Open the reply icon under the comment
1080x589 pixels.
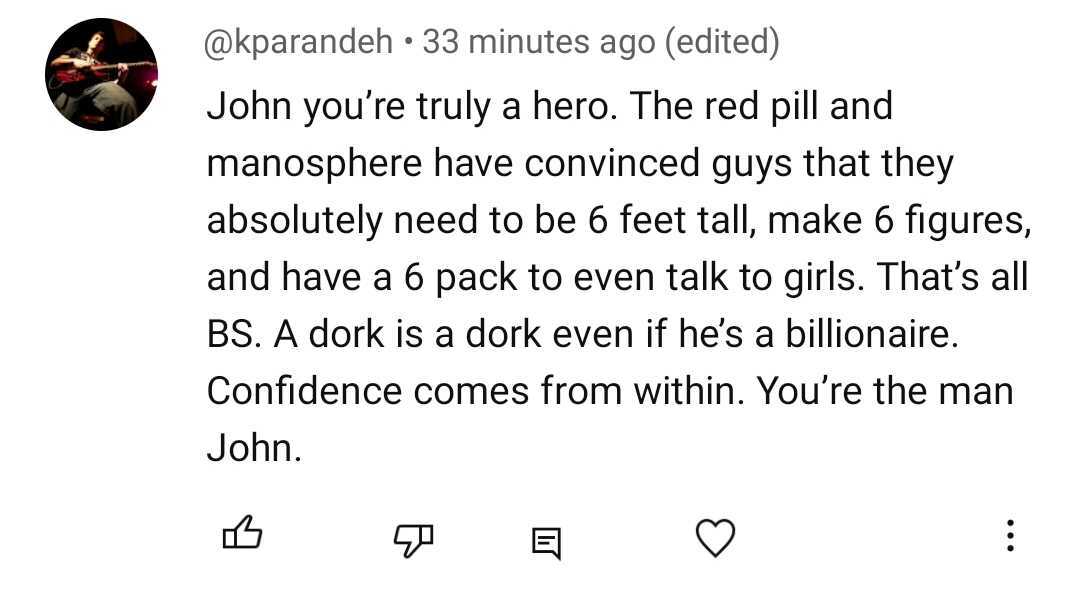545,542
